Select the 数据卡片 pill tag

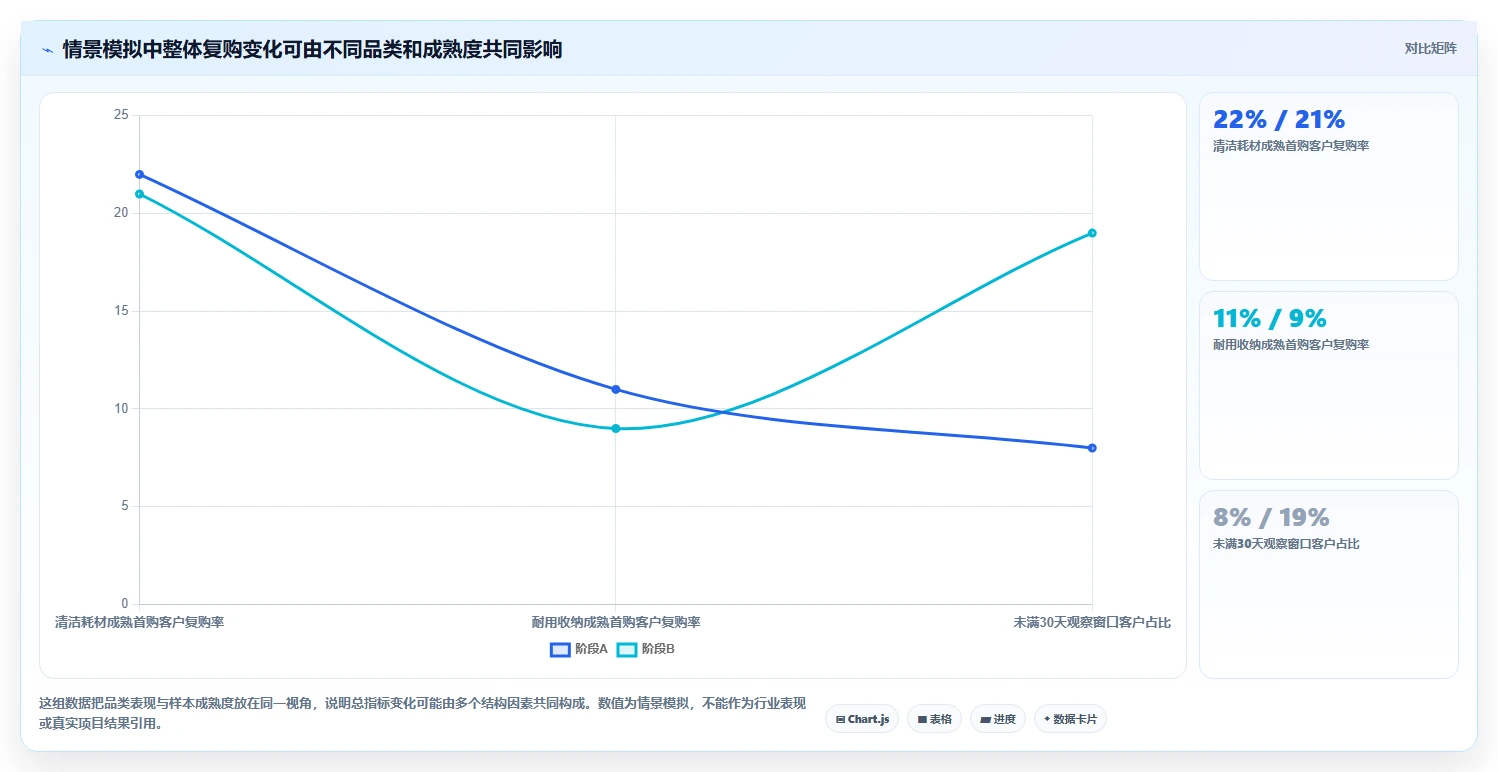(x=1070, y=719)
